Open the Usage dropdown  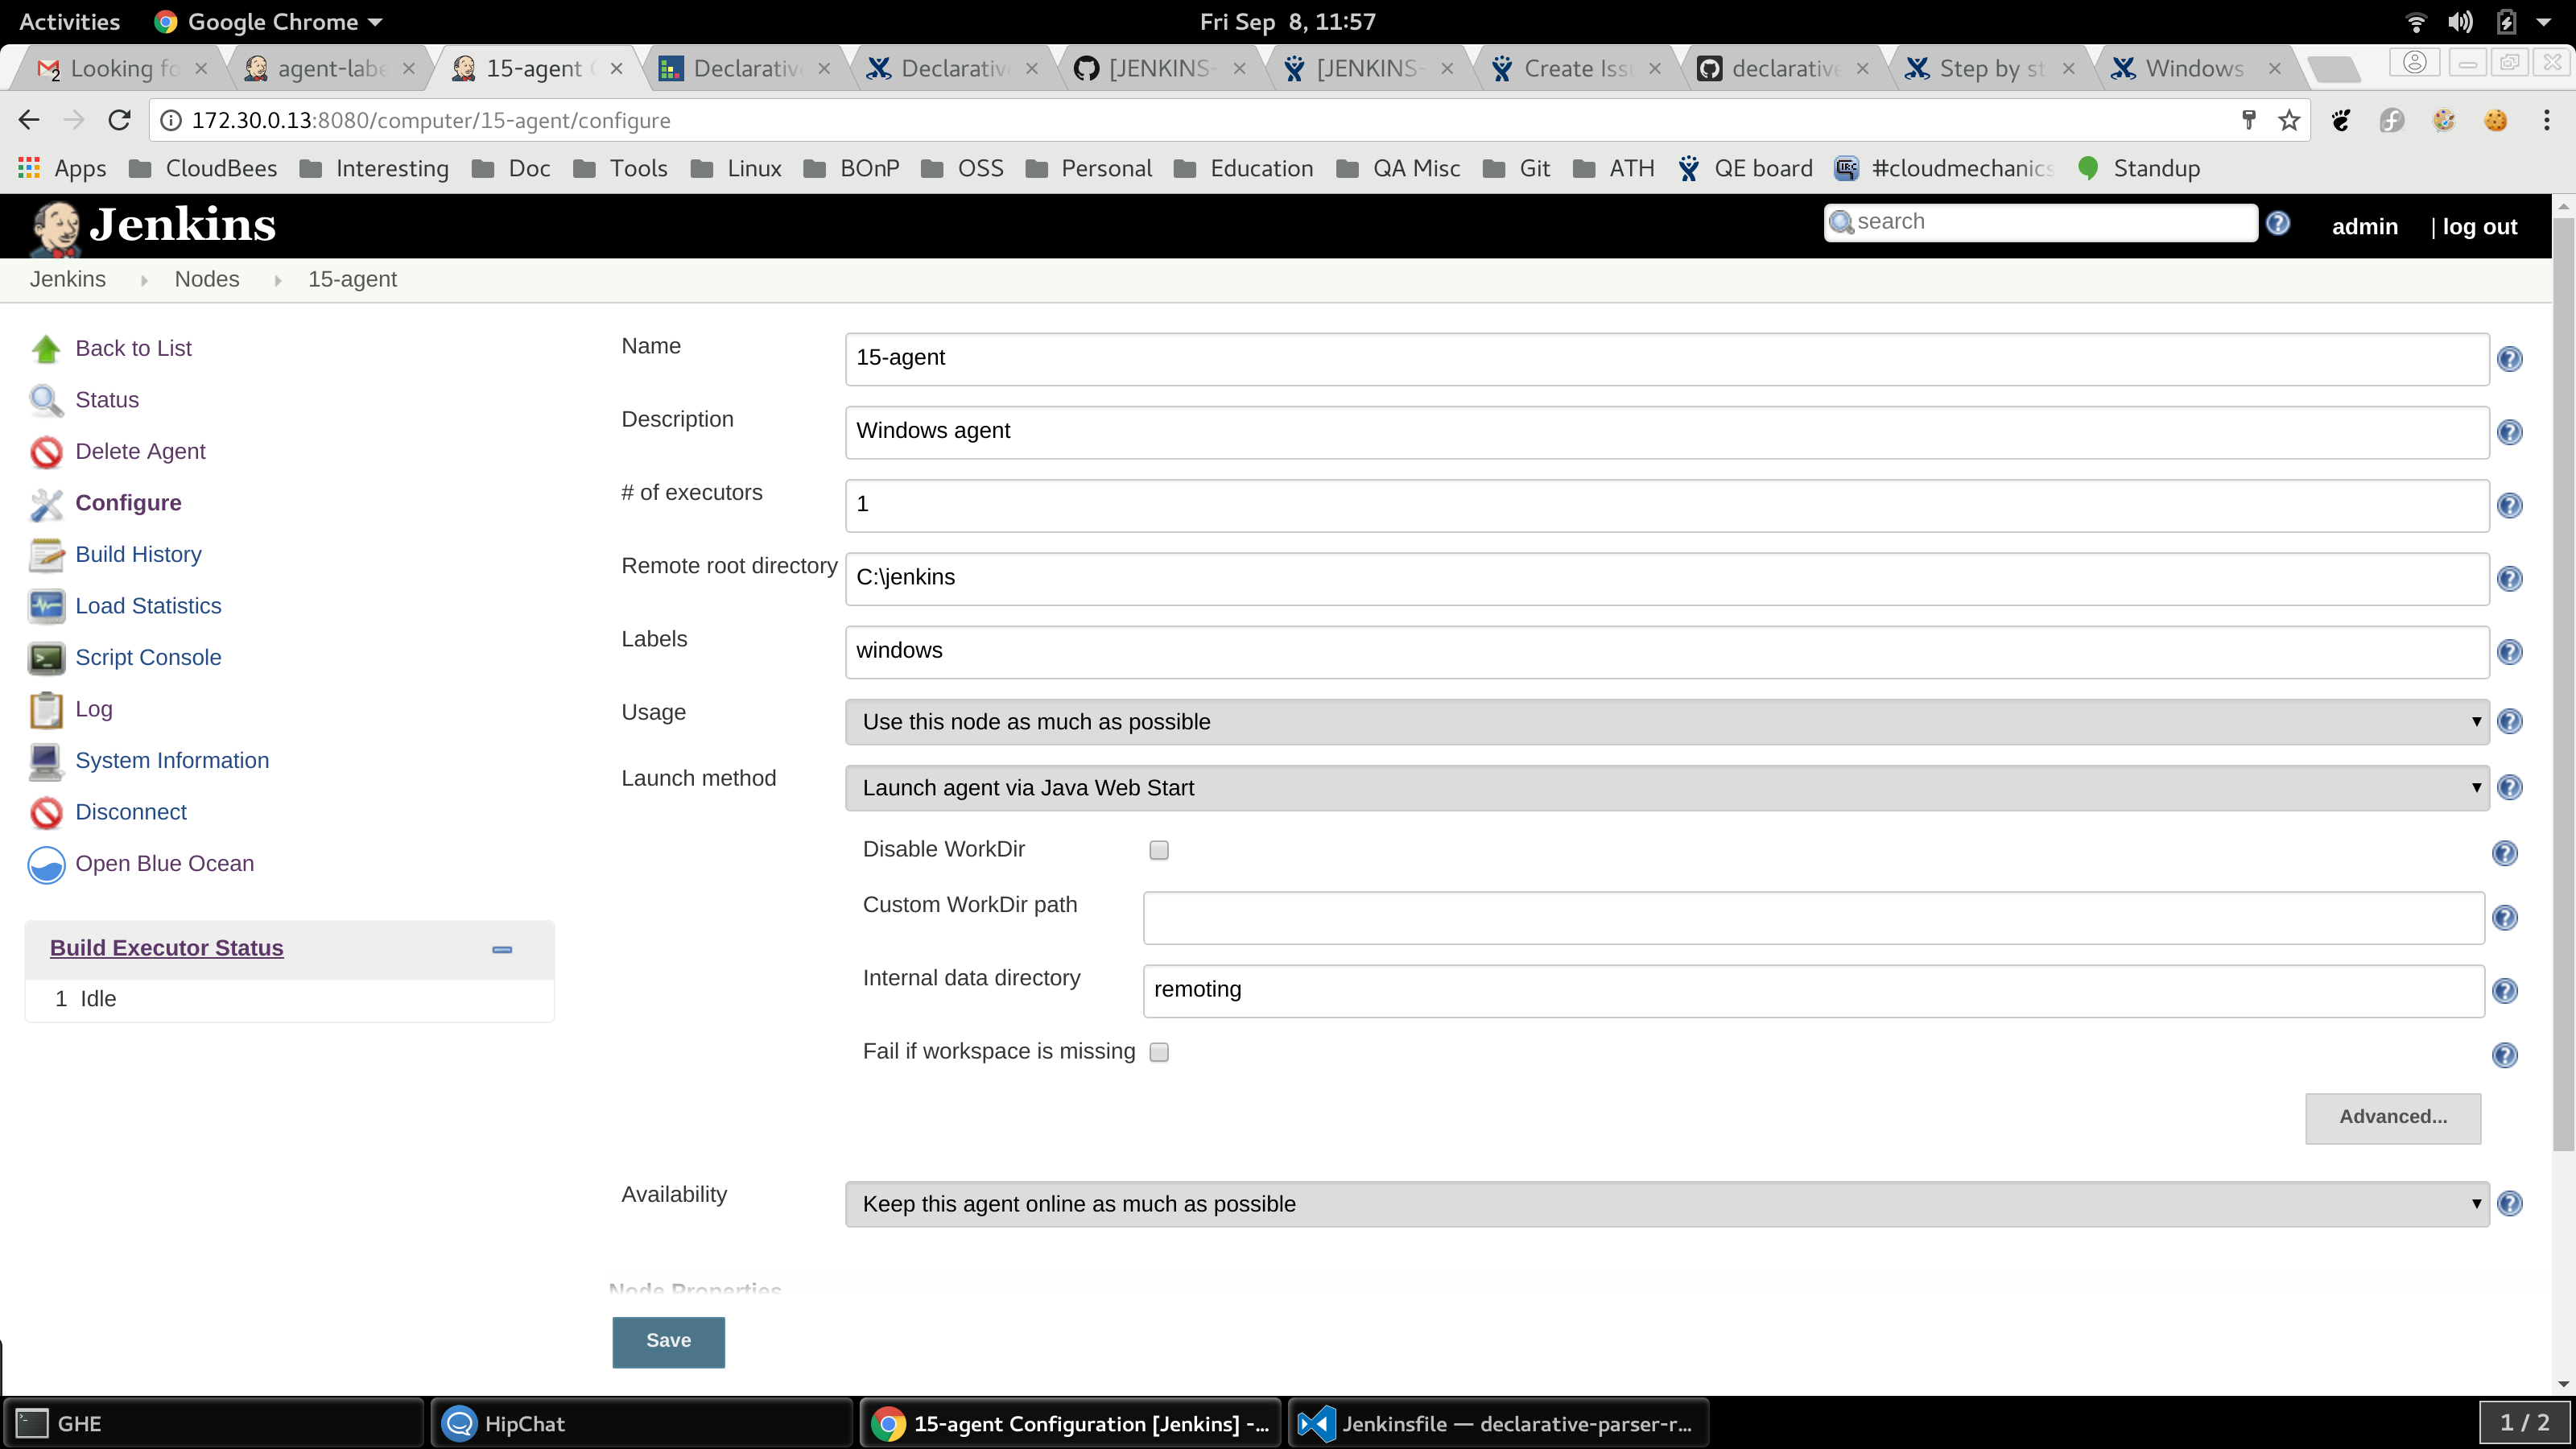(x=1666, y=722)
